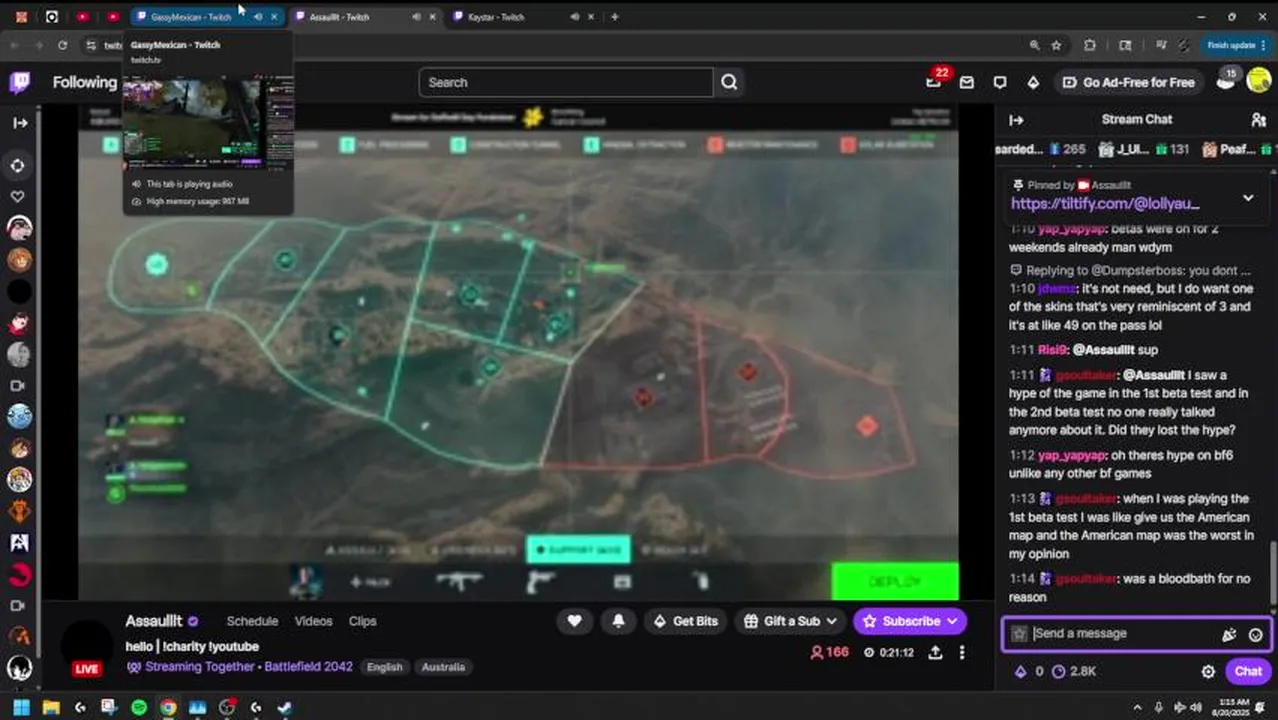Open Gift a Sub dropdown
This screenshot has height=720, width=1278.
coord(790,621)
